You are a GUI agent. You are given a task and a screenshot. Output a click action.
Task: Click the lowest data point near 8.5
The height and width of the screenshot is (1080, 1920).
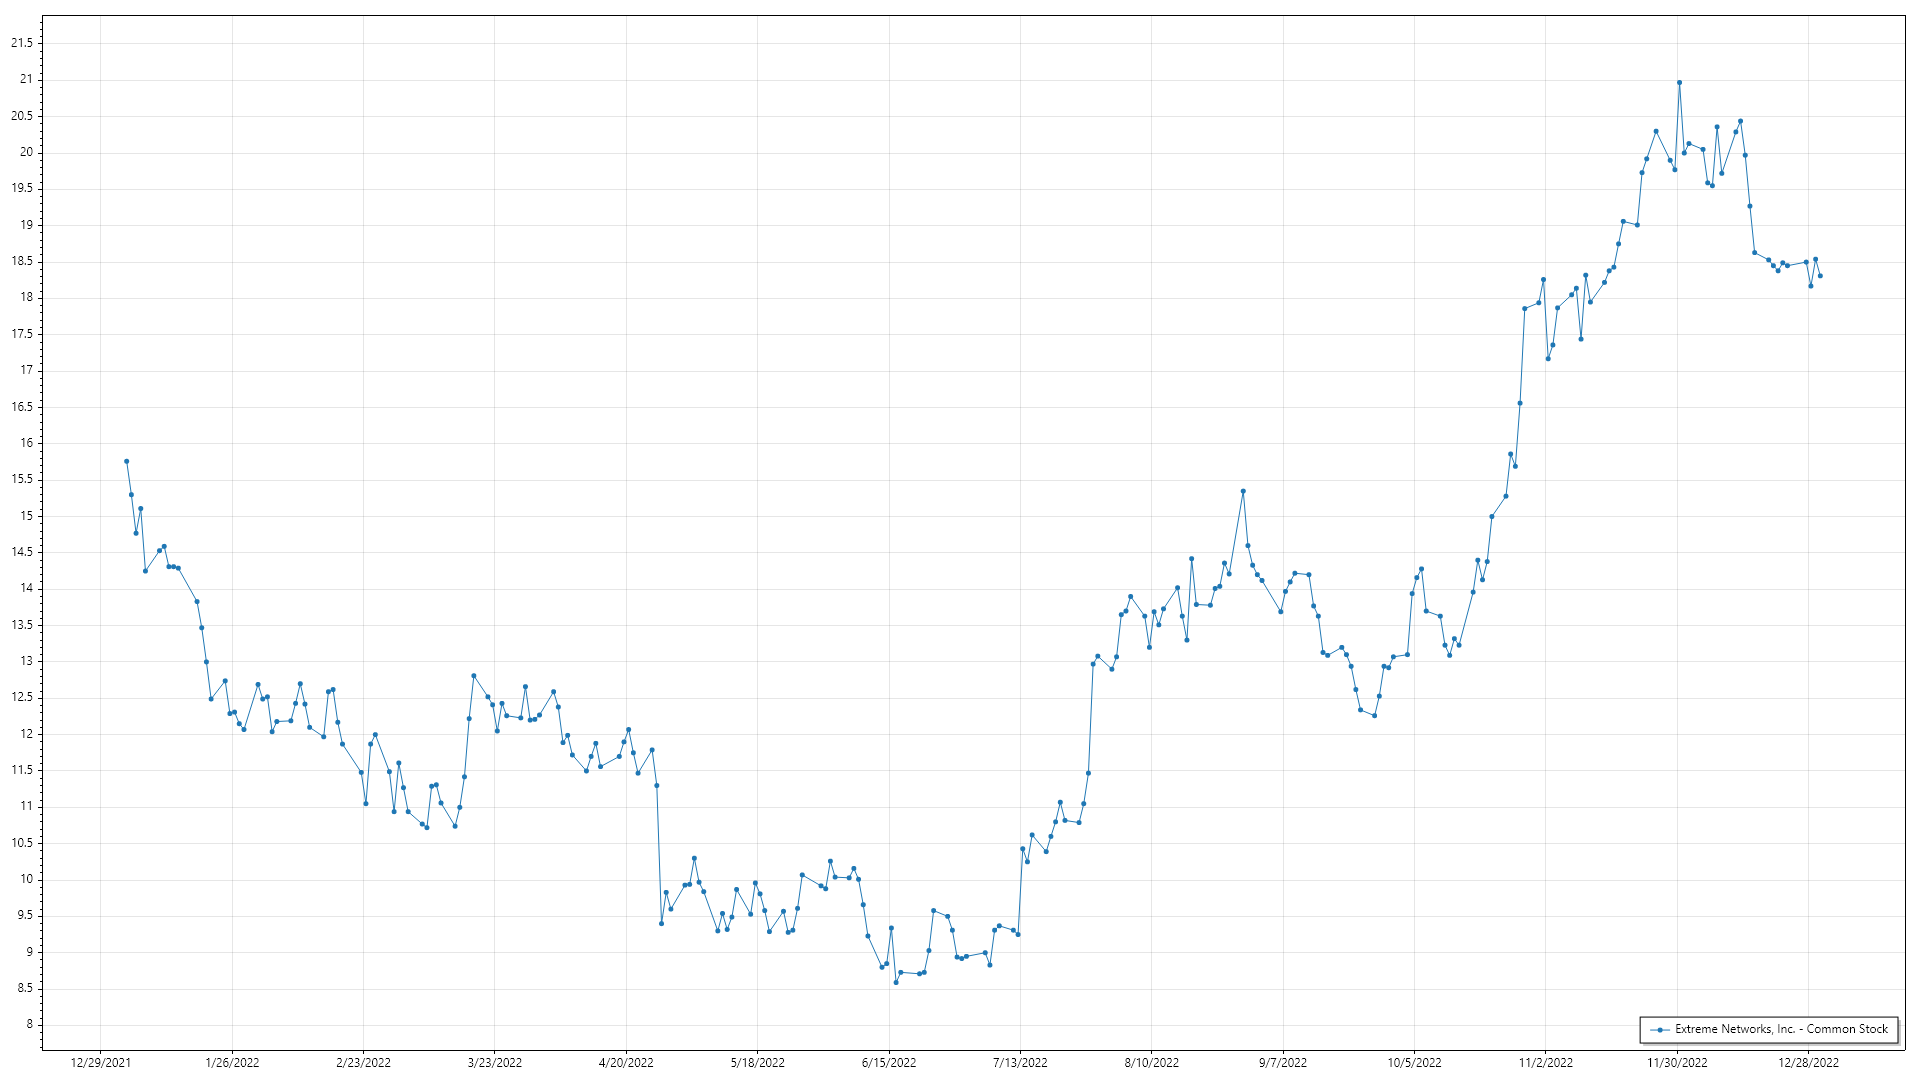pyautogui.click(x=896, y=982)
